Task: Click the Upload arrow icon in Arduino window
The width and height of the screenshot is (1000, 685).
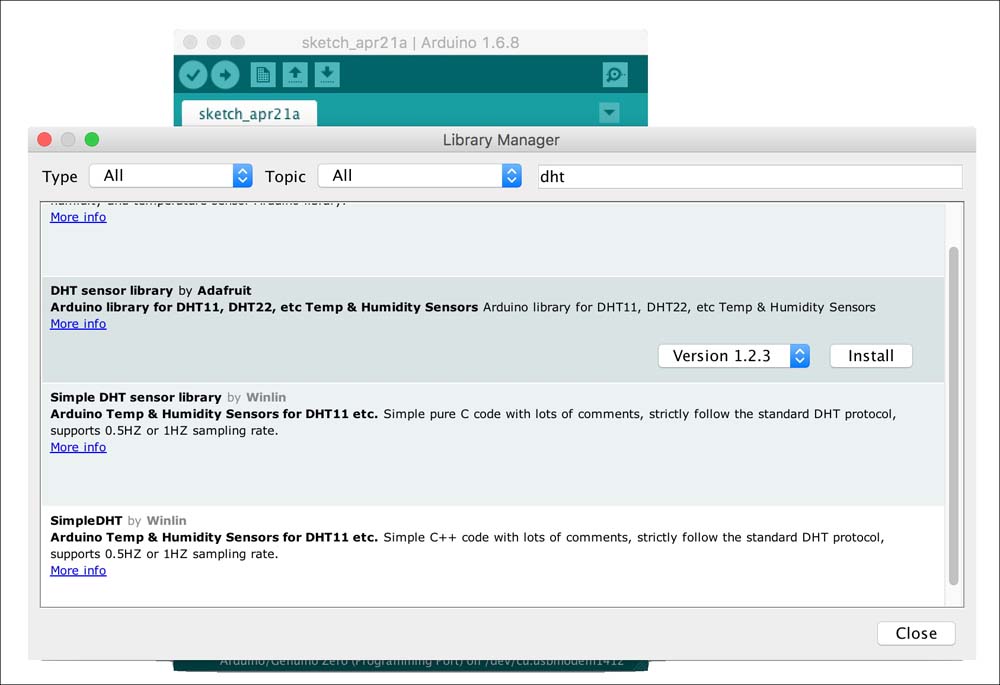Action: click(x=225, y=75)
